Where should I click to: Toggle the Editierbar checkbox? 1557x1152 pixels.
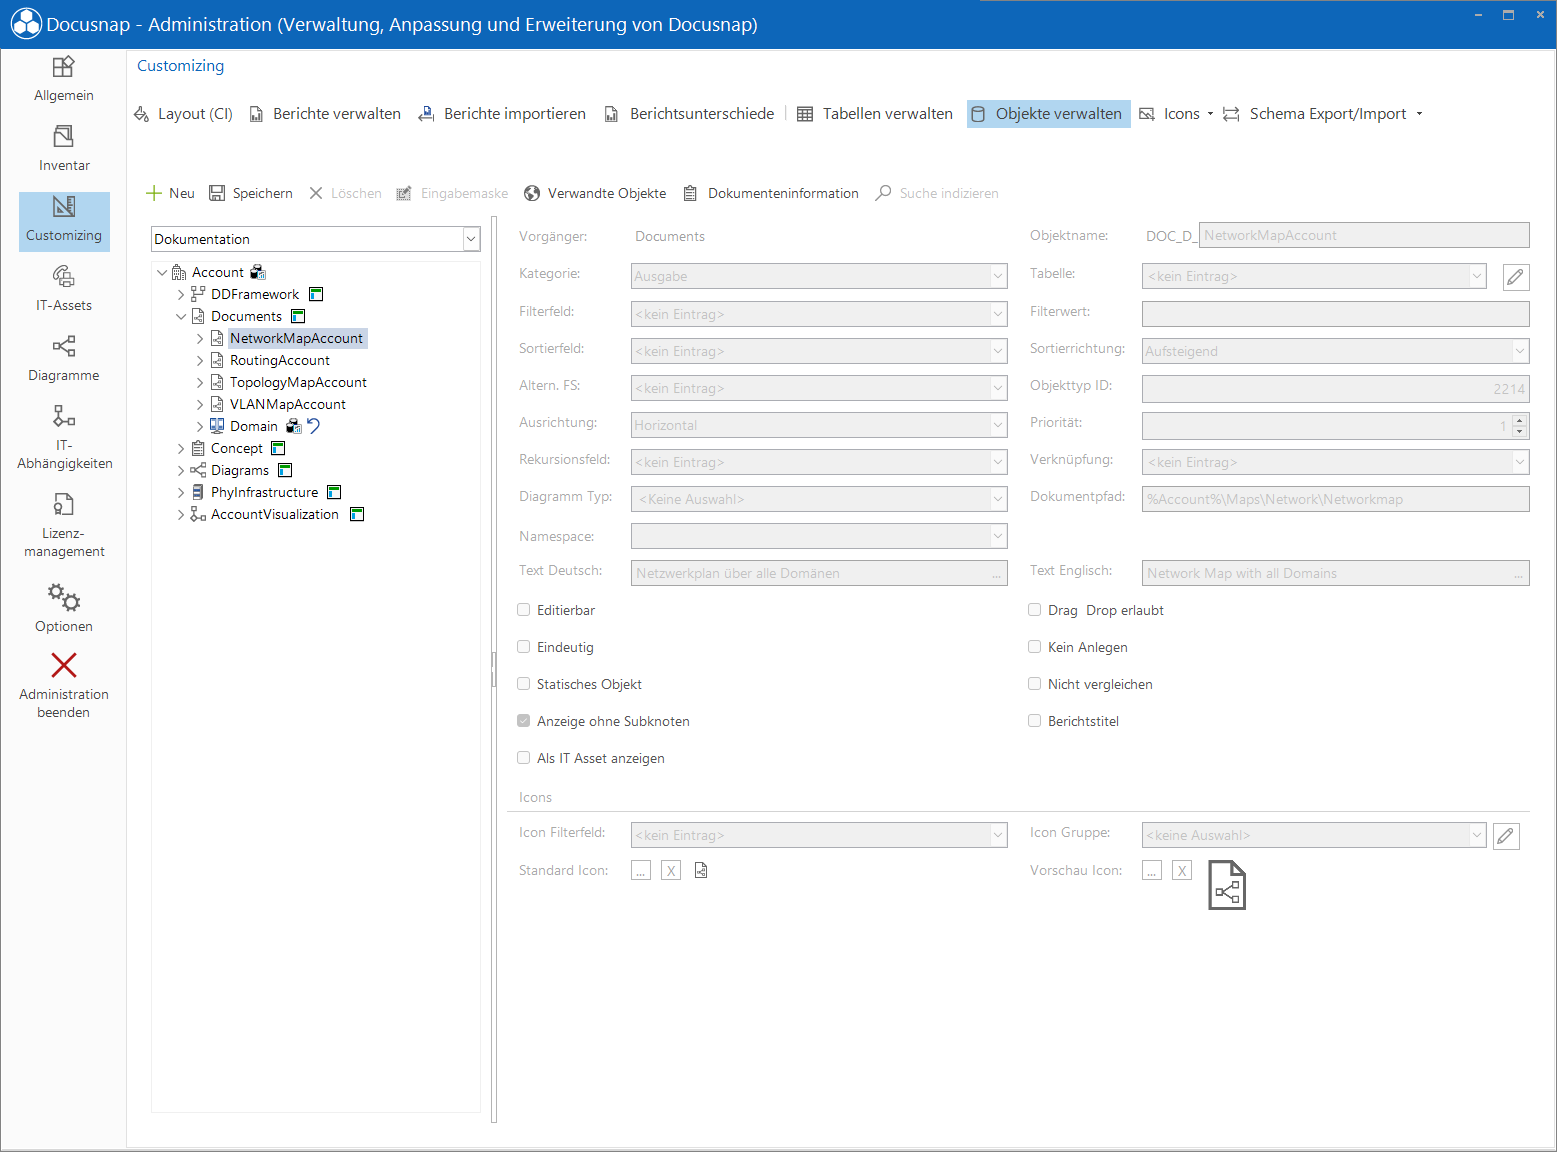tap(524, 610)
